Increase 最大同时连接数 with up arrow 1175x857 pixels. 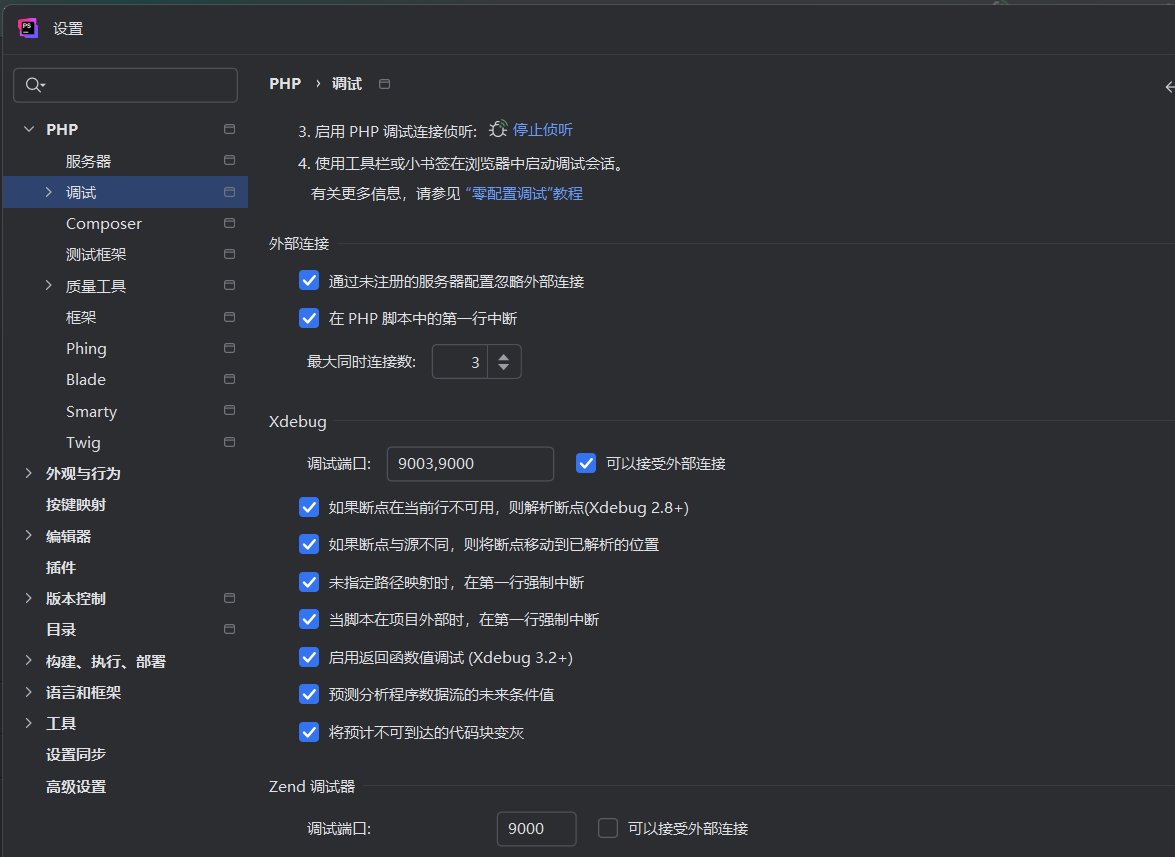coord(504,356)
